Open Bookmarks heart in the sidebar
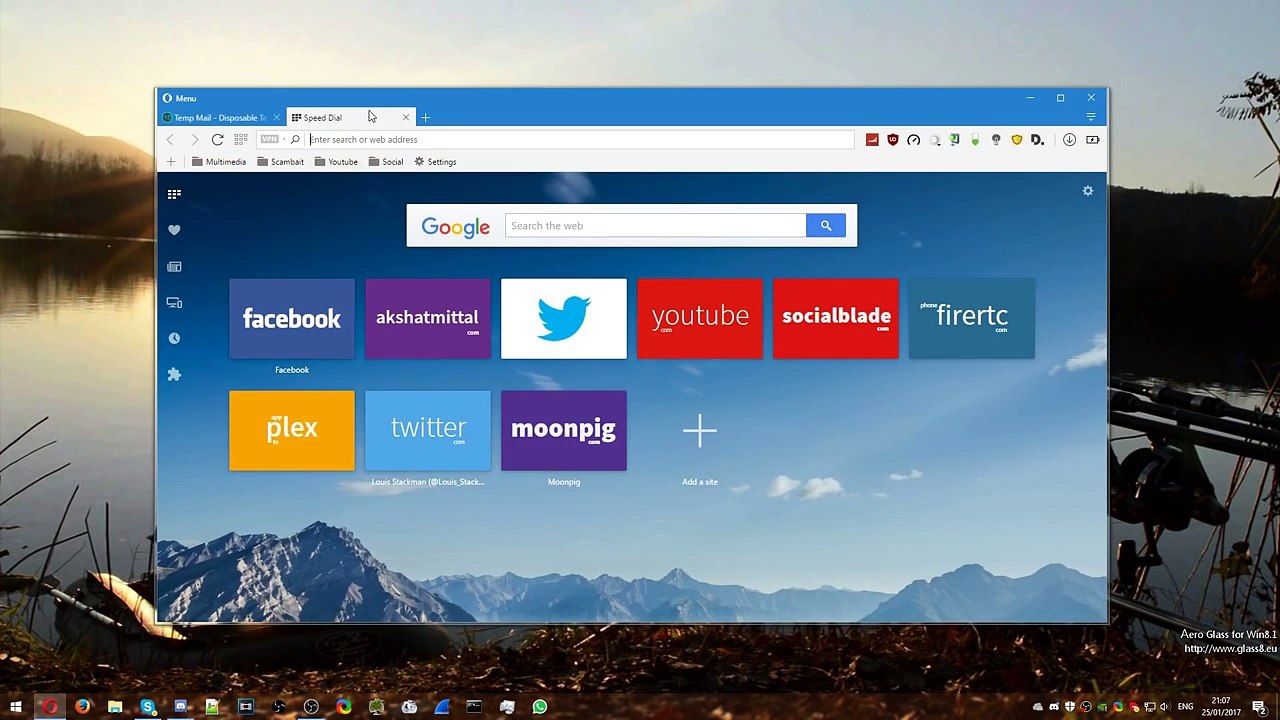This screenshot has height=720, width=1280. tap(174, 230)
